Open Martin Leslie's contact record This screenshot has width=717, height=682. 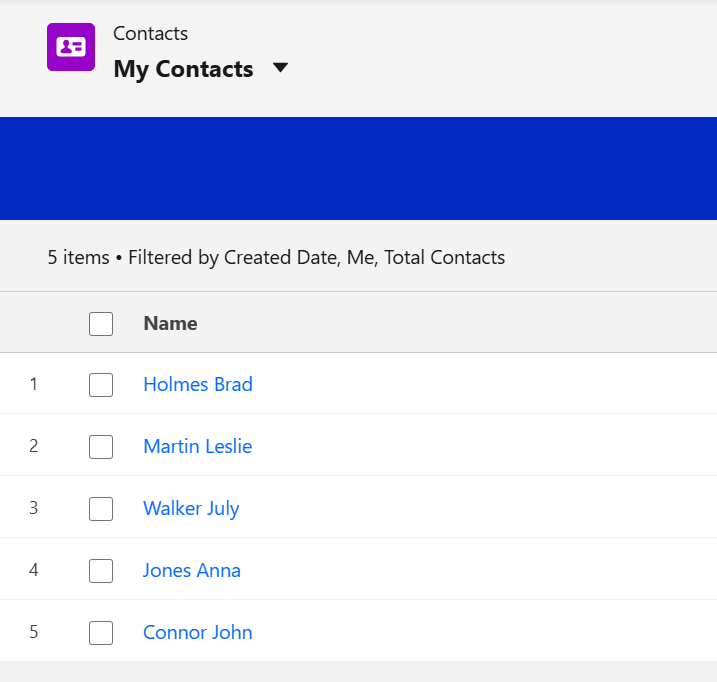coord(197,446)
